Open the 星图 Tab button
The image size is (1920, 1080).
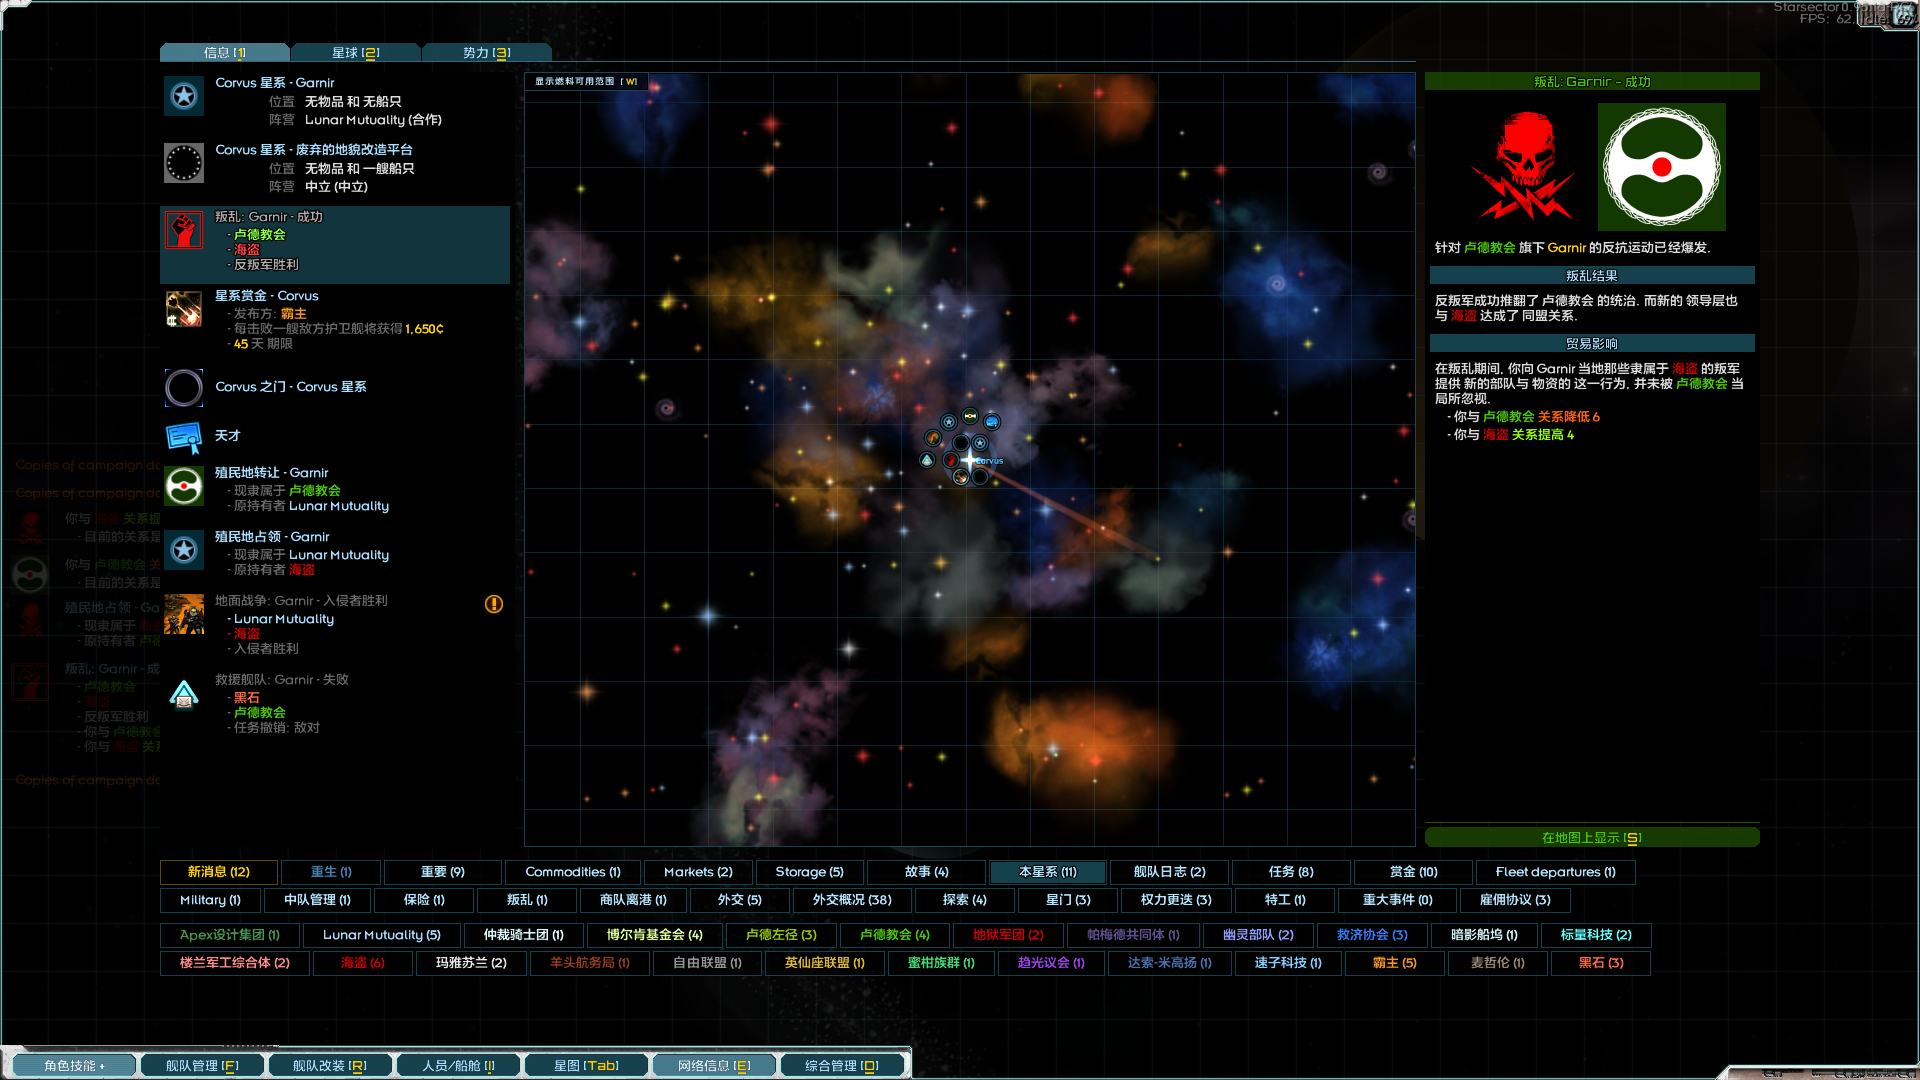pos(586,1066)
